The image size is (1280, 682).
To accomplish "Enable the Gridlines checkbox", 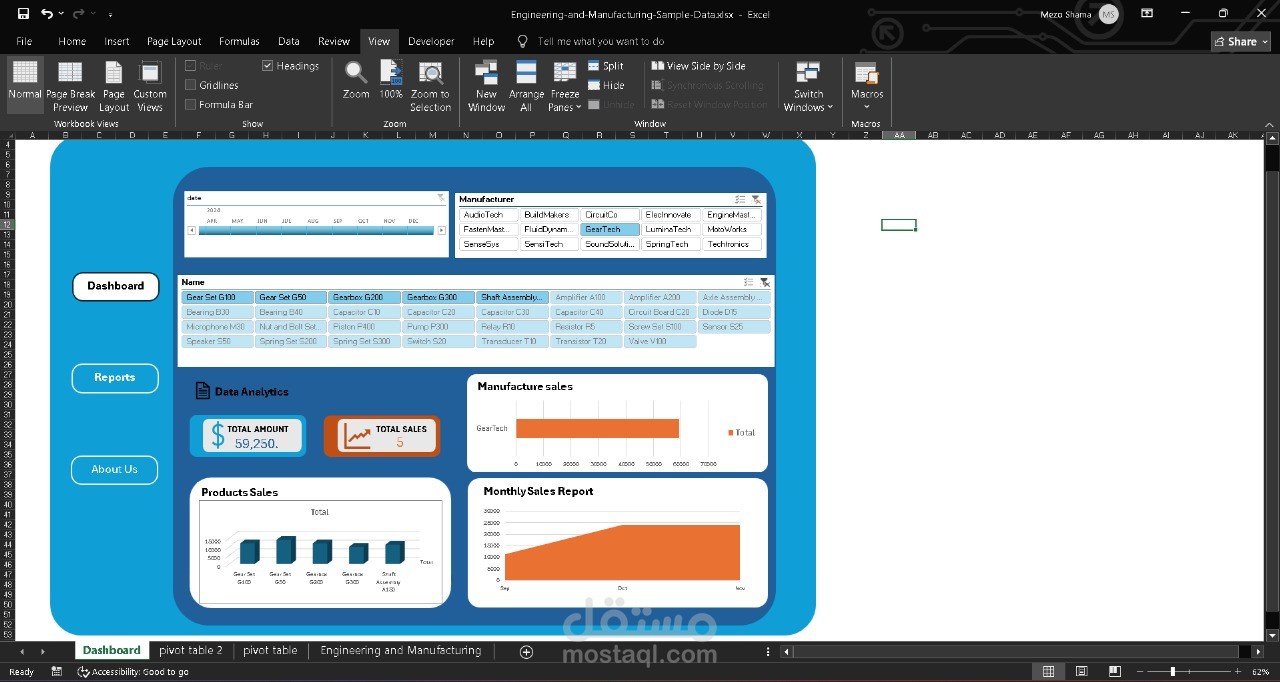I will (x=190, y=85).
